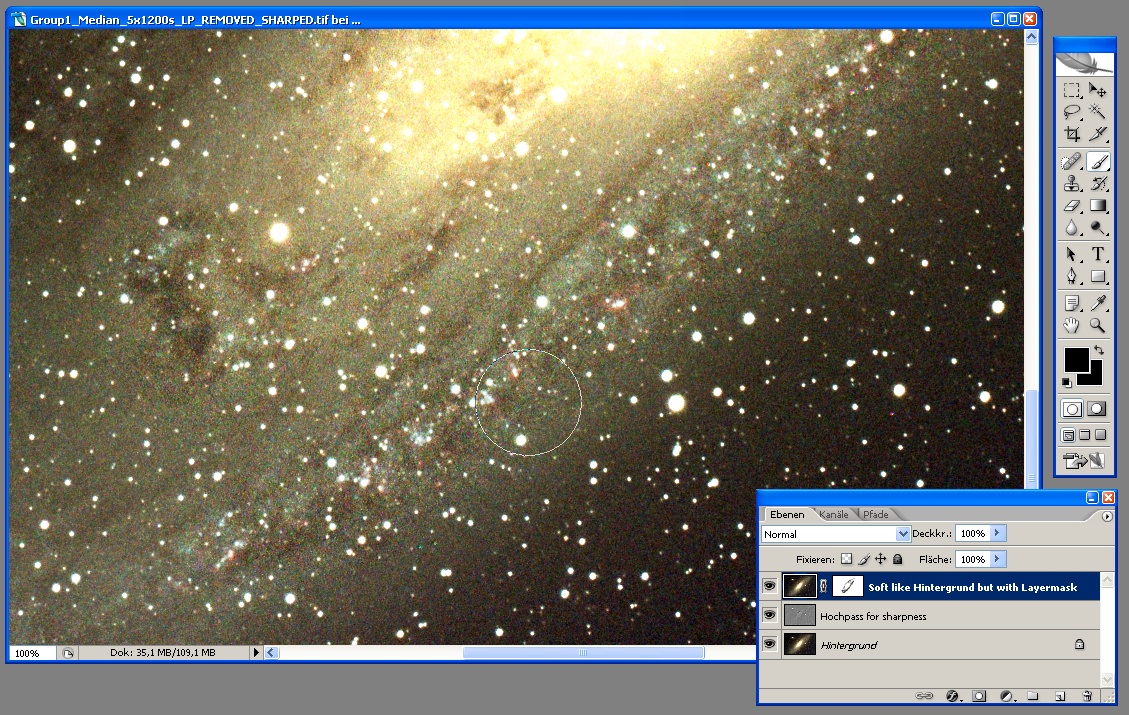Toggle lock transparent pixels
Screen dimensions: 1129x715
tap(847, 559)
